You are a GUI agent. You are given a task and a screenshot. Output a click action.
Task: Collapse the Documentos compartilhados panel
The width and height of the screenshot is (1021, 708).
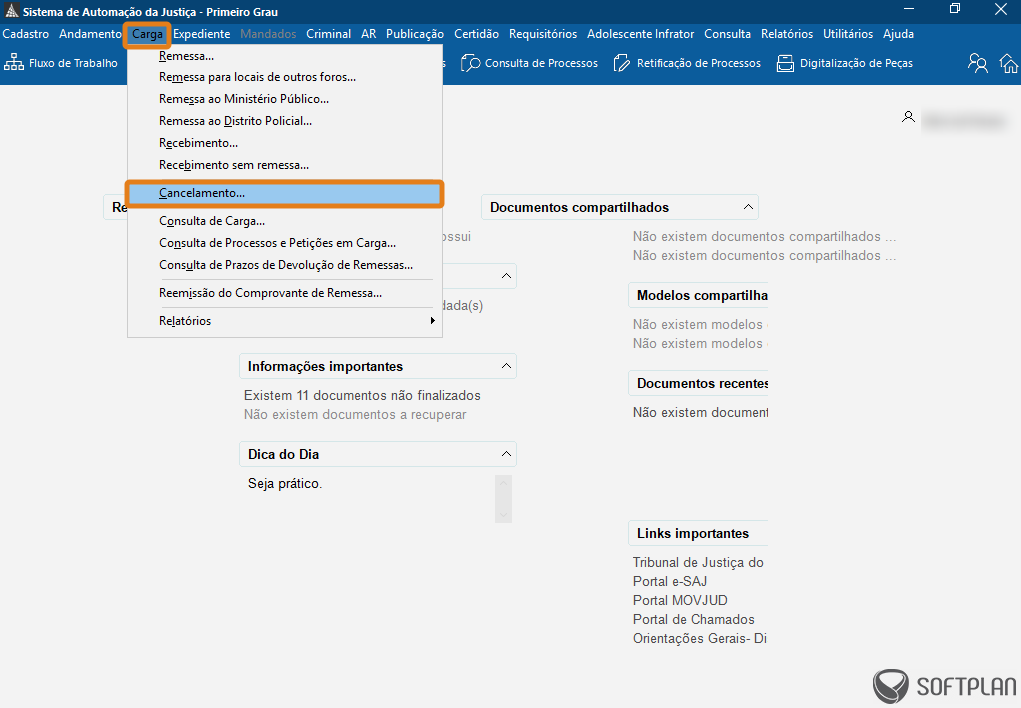(748, 207)
